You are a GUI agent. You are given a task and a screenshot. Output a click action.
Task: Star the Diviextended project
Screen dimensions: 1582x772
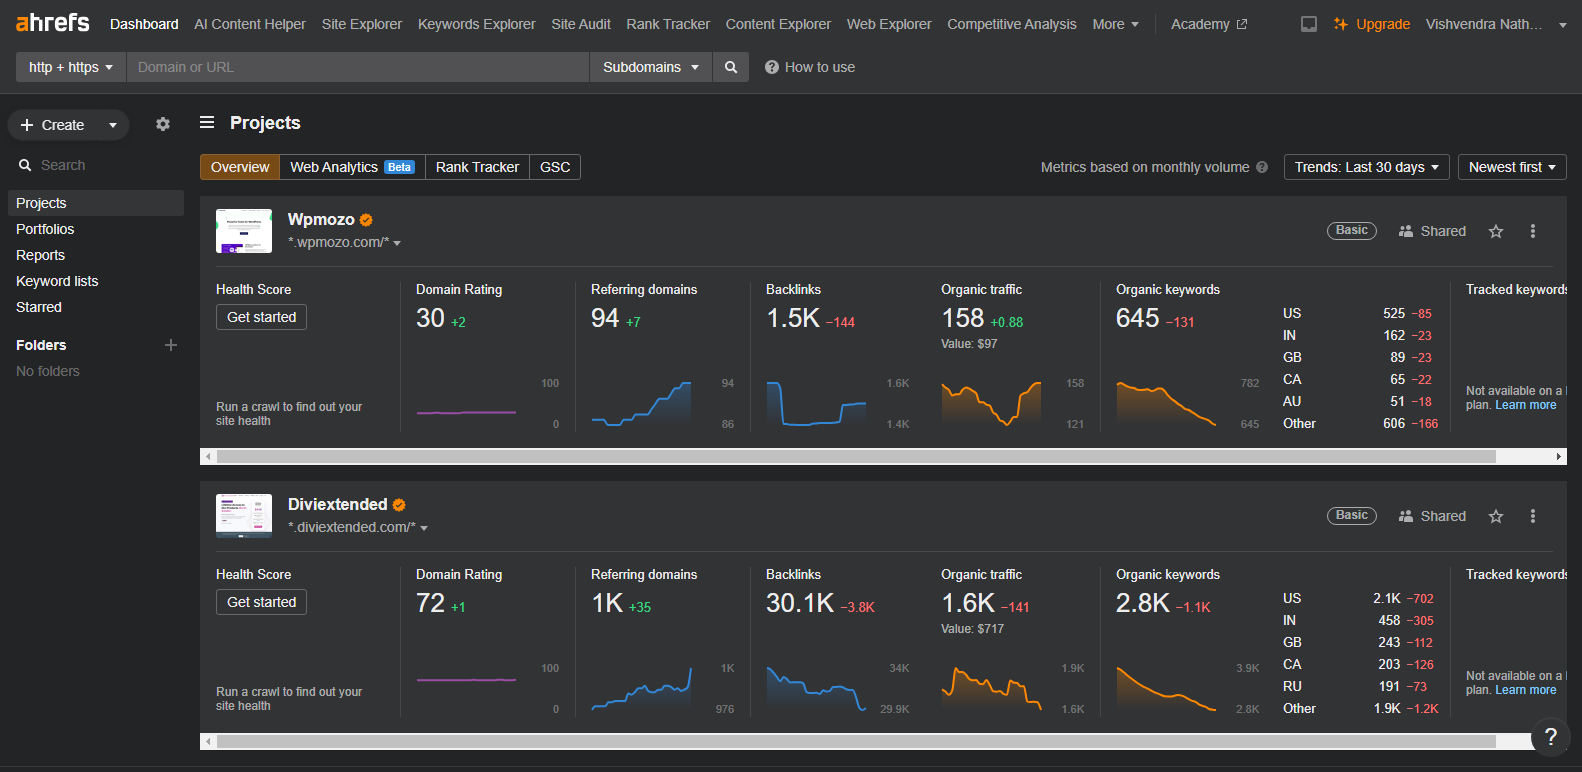click(x=1496, y=516)
